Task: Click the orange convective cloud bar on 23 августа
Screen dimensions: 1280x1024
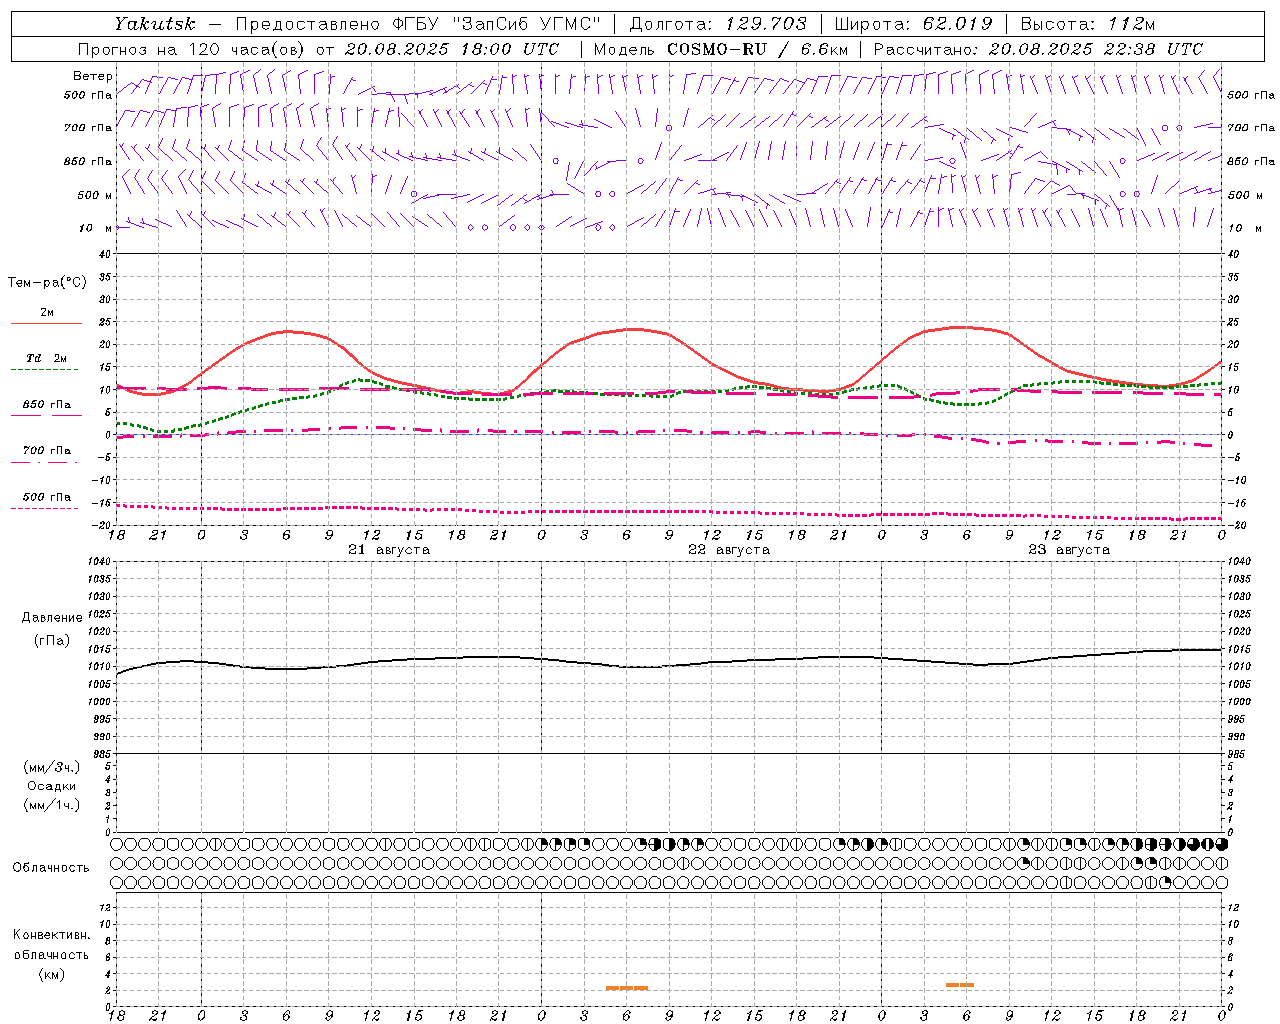Action: 960,985
